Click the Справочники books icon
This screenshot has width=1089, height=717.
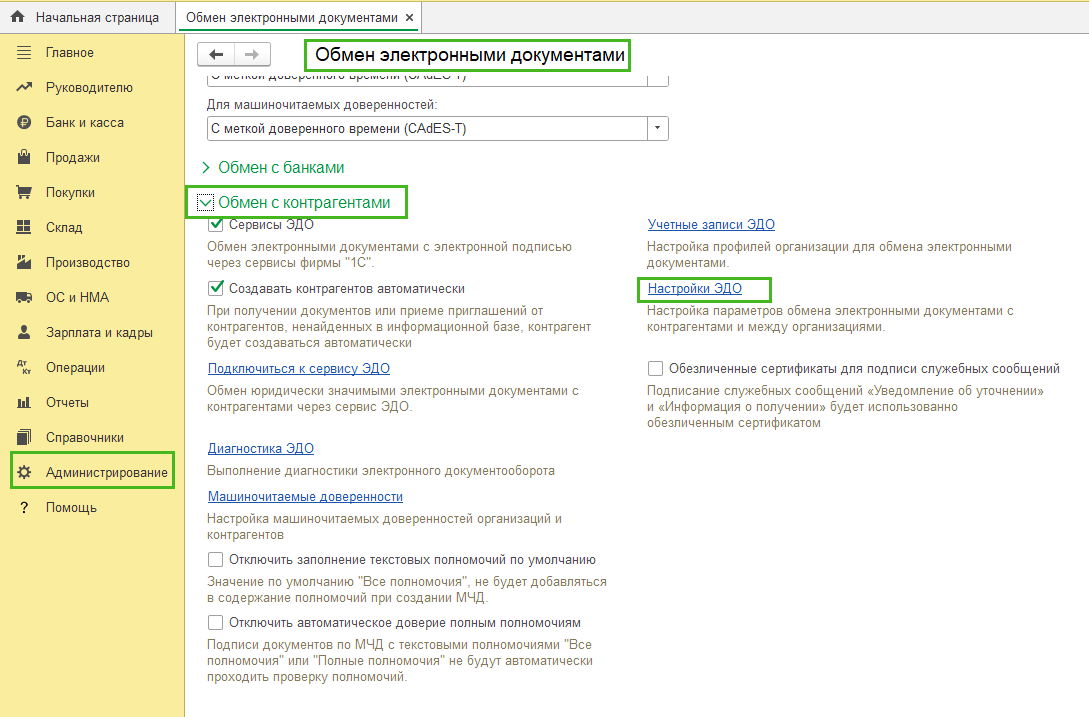click(x=24, y=437)
